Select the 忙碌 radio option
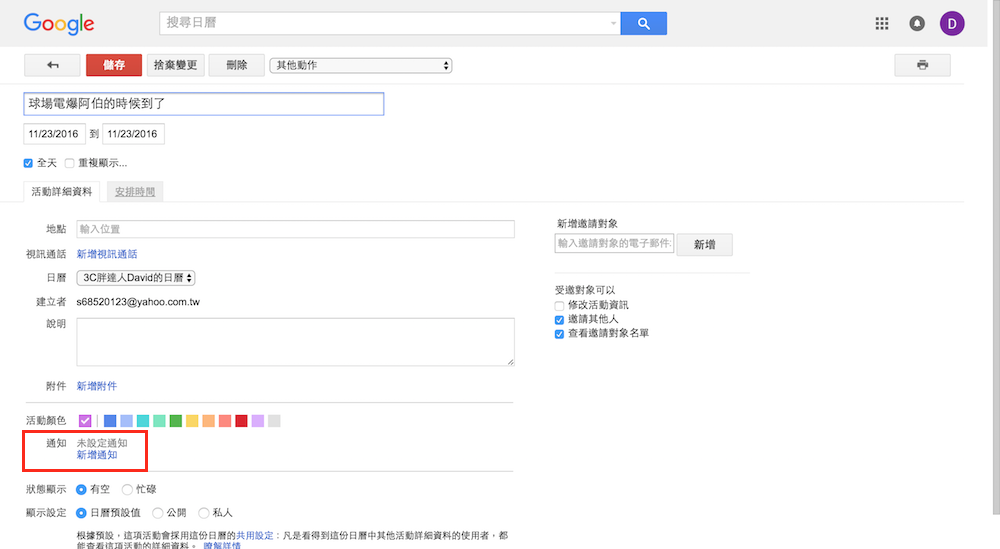This screenshot has height=549, width=1000. pyautogui.click(x=127, y=489)
